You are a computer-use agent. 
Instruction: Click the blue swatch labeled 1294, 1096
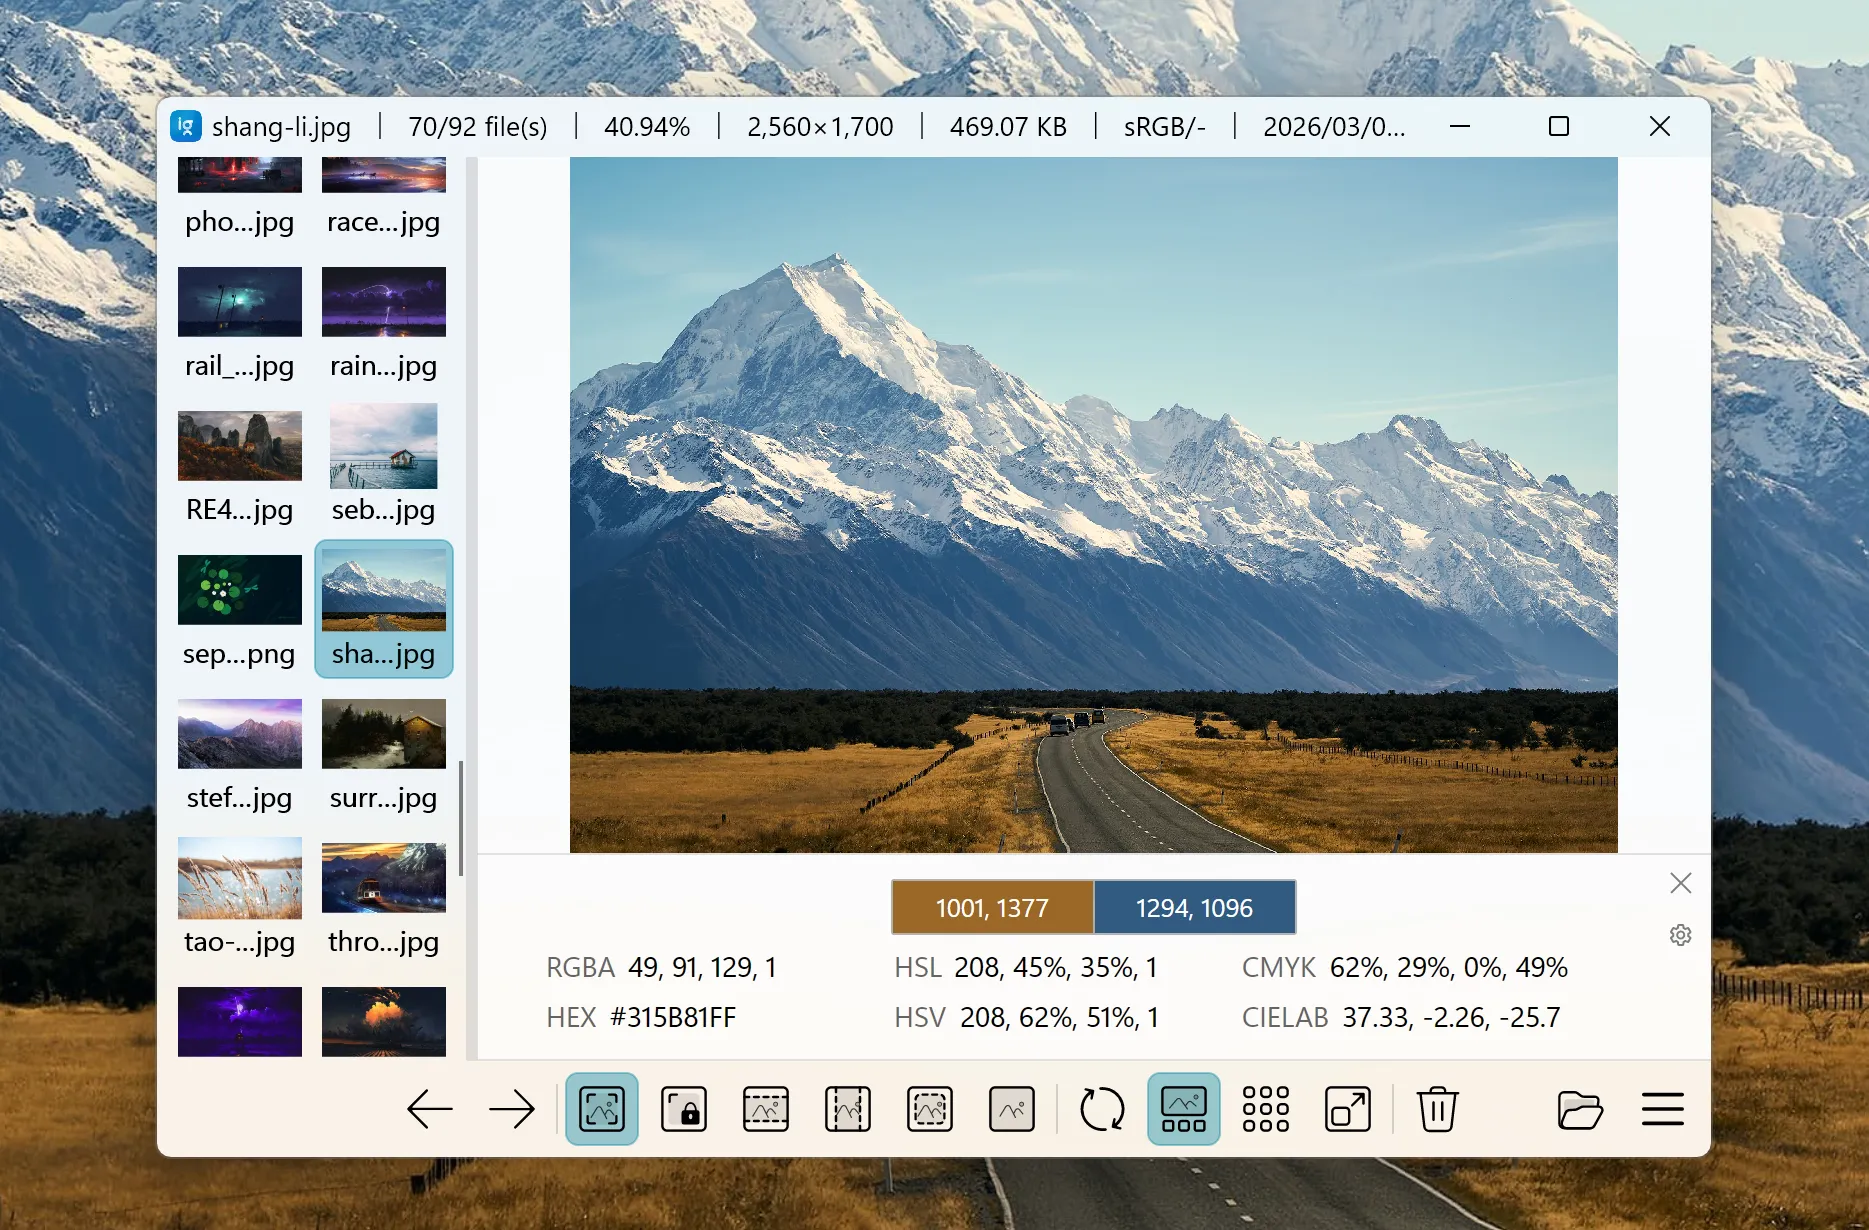[x=1195, y=908]
